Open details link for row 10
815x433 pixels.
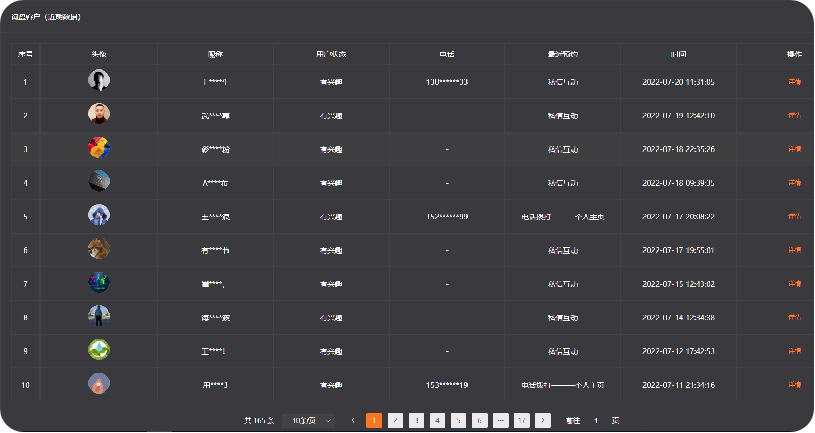[x=794, y=385]
